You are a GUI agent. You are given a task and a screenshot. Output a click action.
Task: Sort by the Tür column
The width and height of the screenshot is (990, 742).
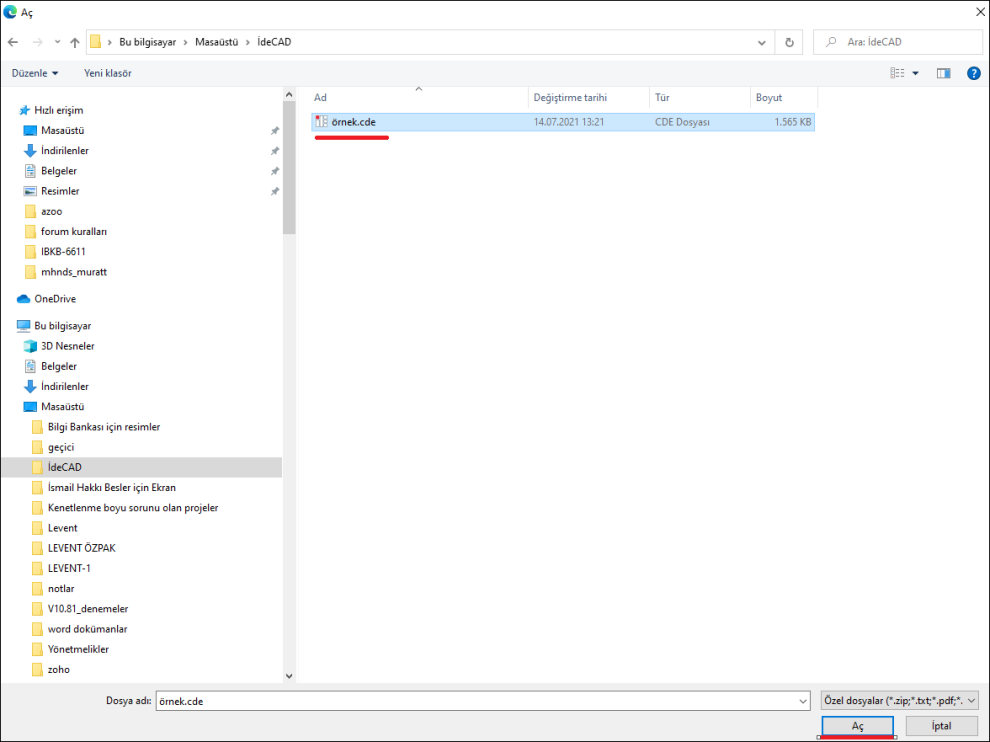(x=700, y=98)
